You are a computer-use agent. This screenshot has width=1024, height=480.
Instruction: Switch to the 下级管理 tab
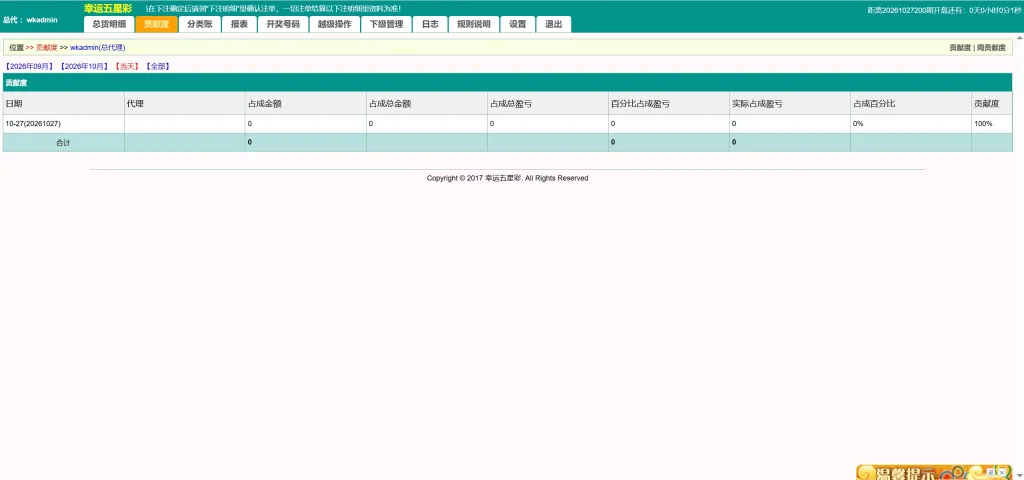pos(386,24)
